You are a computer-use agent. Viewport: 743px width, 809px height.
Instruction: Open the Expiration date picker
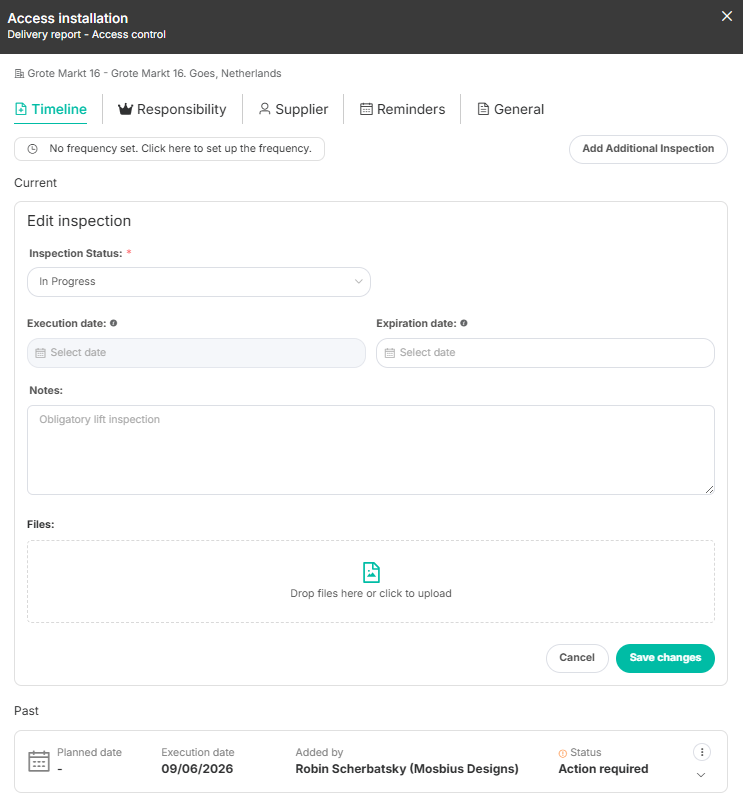coord(545,353)
